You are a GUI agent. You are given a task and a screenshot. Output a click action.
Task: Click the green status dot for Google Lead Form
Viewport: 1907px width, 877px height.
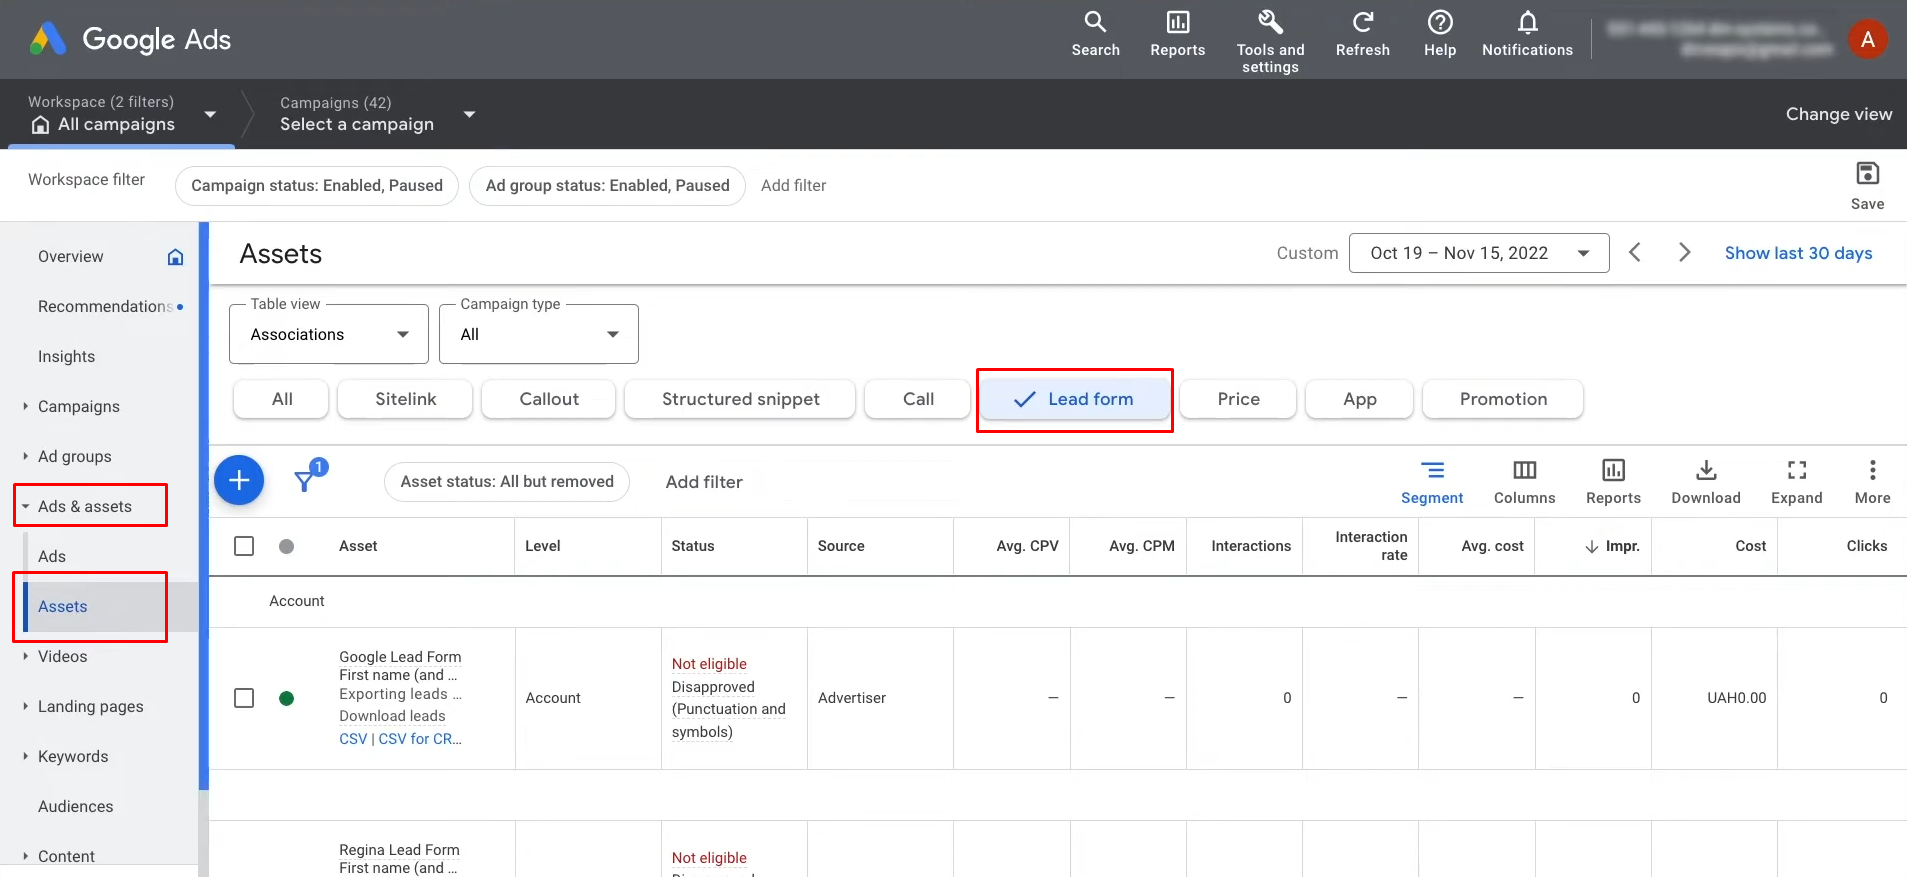click(286, 698)
